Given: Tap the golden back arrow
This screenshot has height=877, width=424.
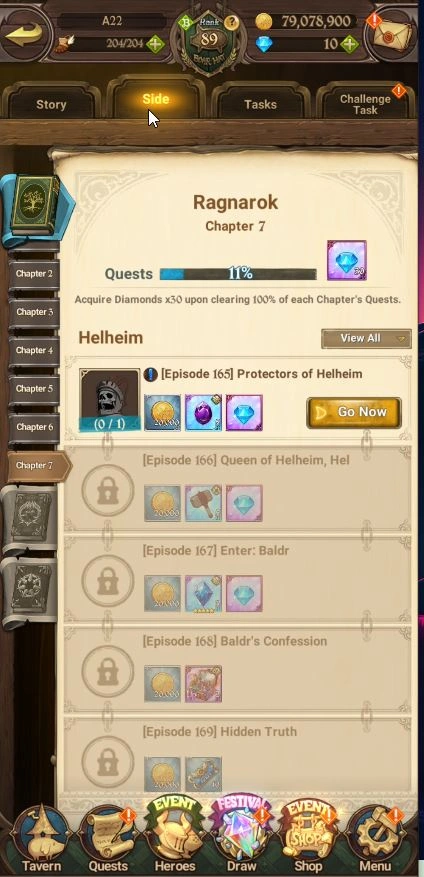Looking at the screenshot, I should pyautogui.click(x=23, y=34).
